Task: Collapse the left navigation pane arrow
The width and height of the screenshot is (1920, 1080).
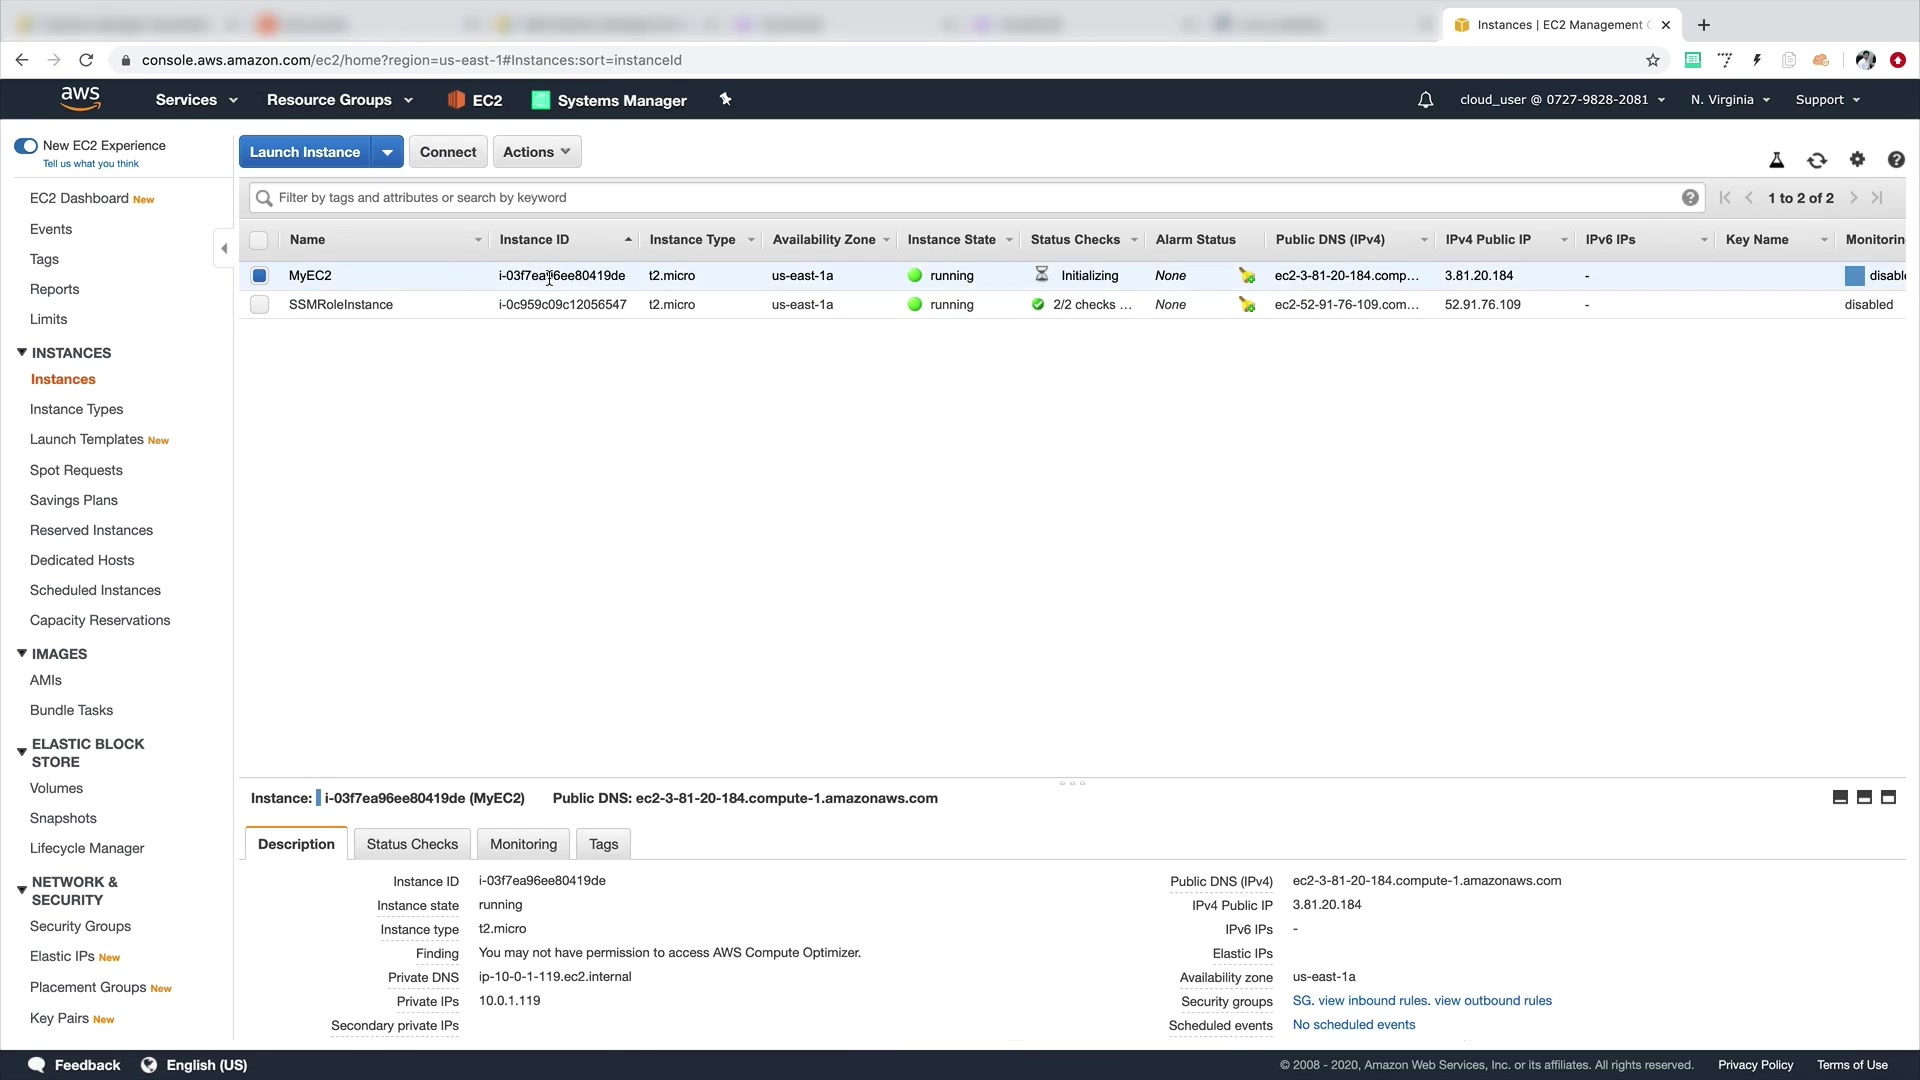Action: pyautogui.click(x=224, y=248)
